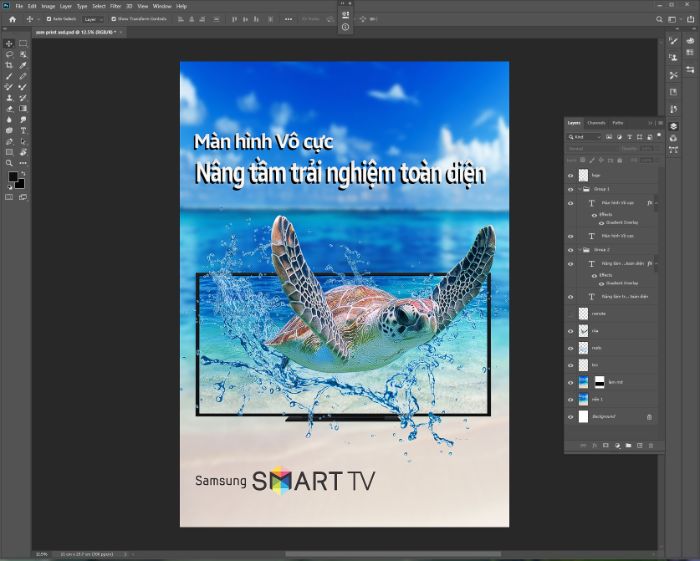This screenshot has width=700, height=561.
Task: Select the Lasso tool
Action: point(9,54)
